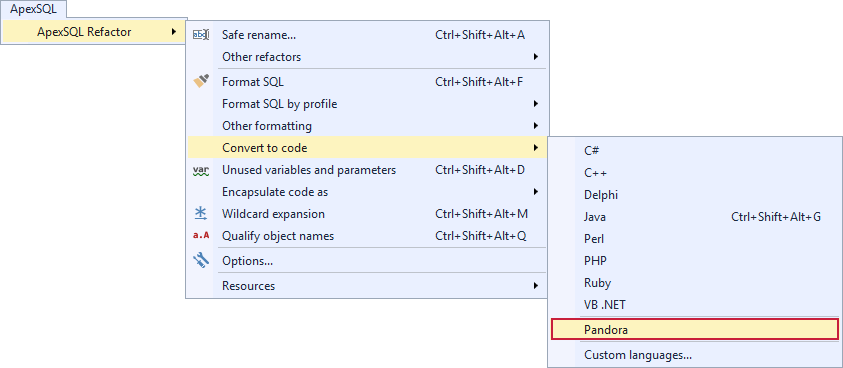Screen dimensions: 843x368
Task: Expand the Convert to code arrow
Action: pyautogui.click(x=536, y=147)
